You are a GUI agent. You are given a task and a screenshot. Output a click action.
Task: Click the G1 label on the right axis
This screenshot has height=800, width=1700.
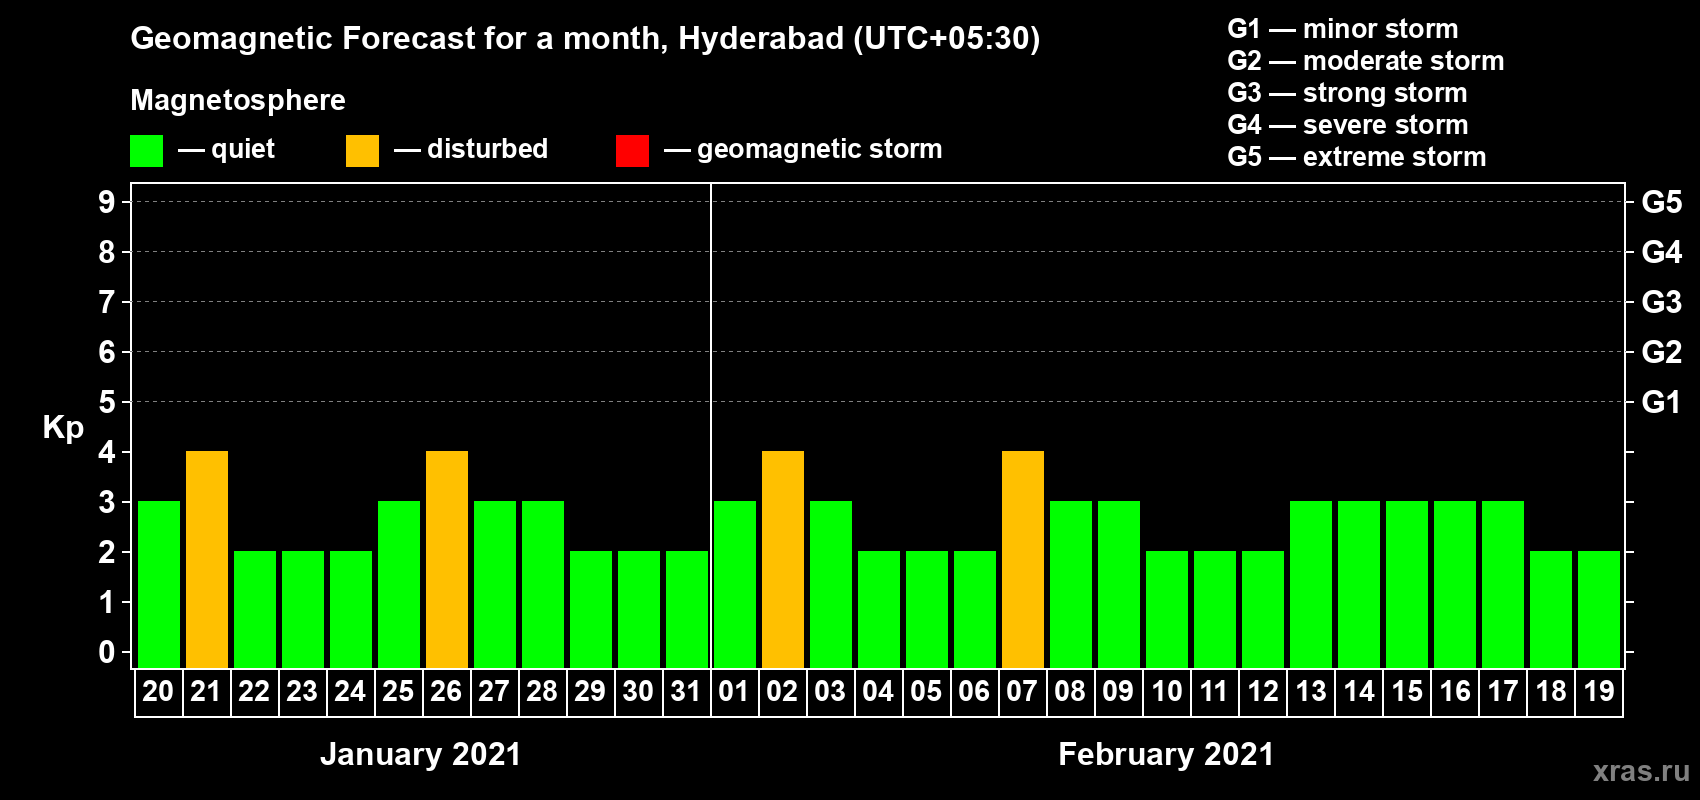click(x=1661, y=402)
